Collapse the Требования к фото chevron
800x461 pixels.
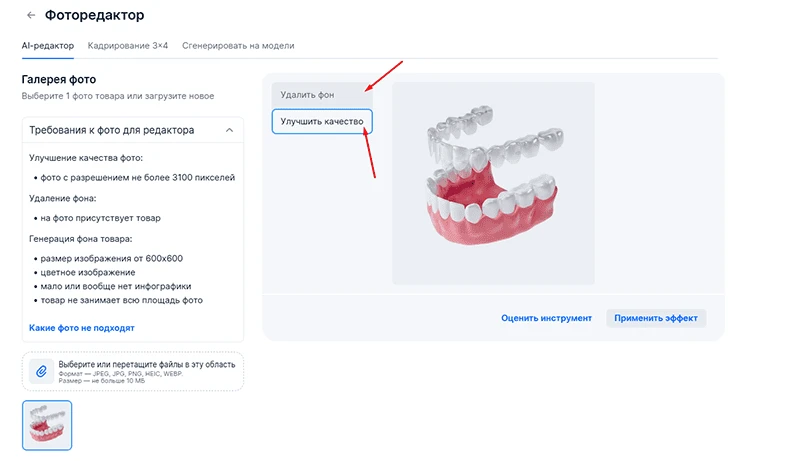(x=230, y=130)
